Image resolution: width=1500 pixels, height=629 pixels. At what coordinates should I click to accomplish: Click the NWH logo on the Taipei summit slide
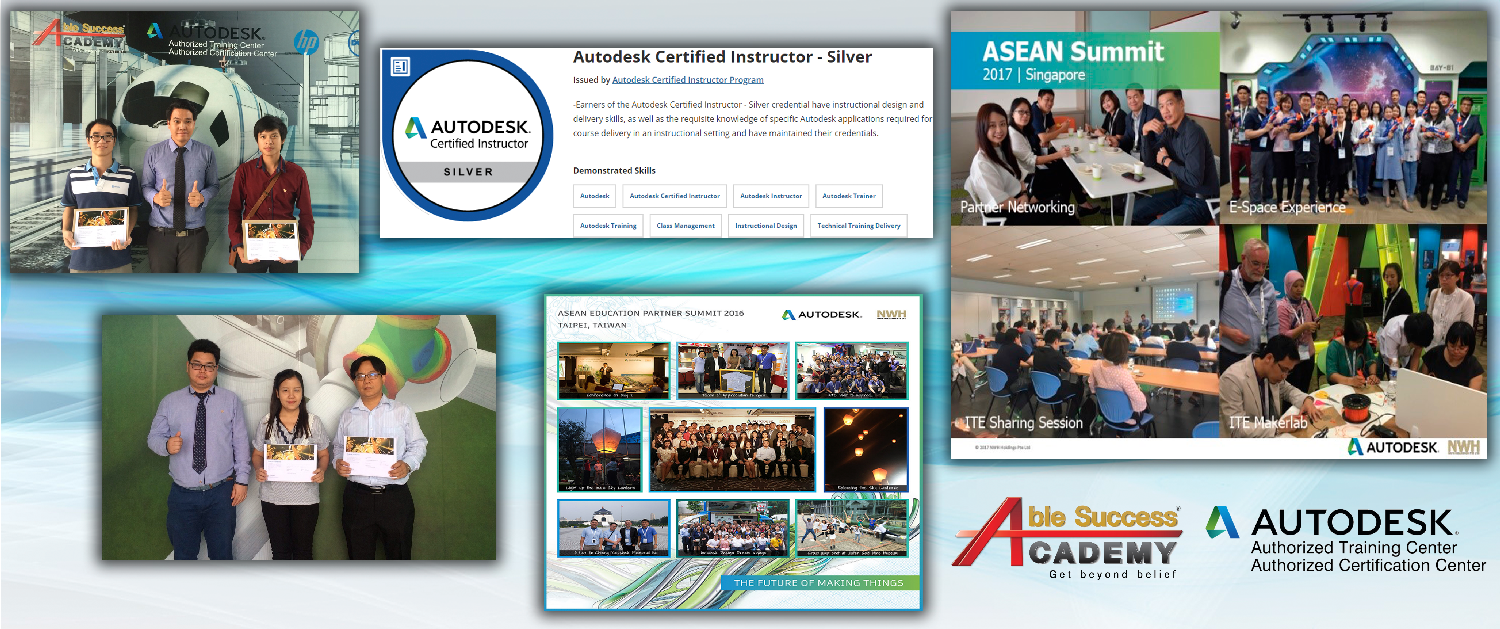pos(892,314)
